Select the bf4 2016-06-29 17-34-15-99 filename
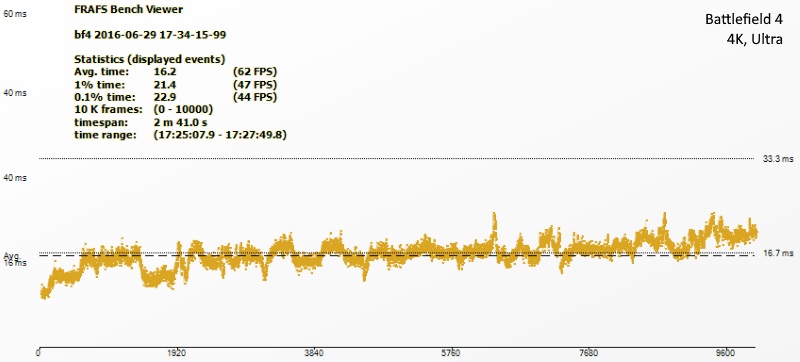 [x=151, y=35]
